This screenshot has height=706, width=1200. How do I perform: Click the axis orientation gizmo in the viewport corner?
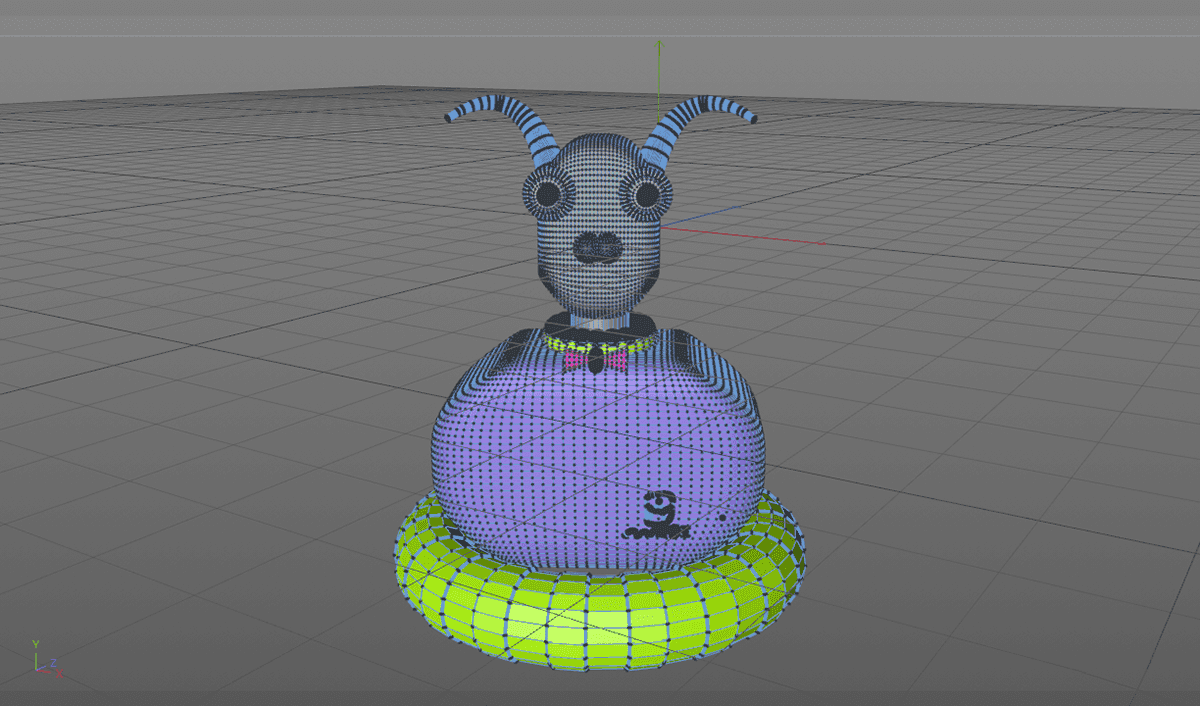pyautogui.click(x=46, y=660)
